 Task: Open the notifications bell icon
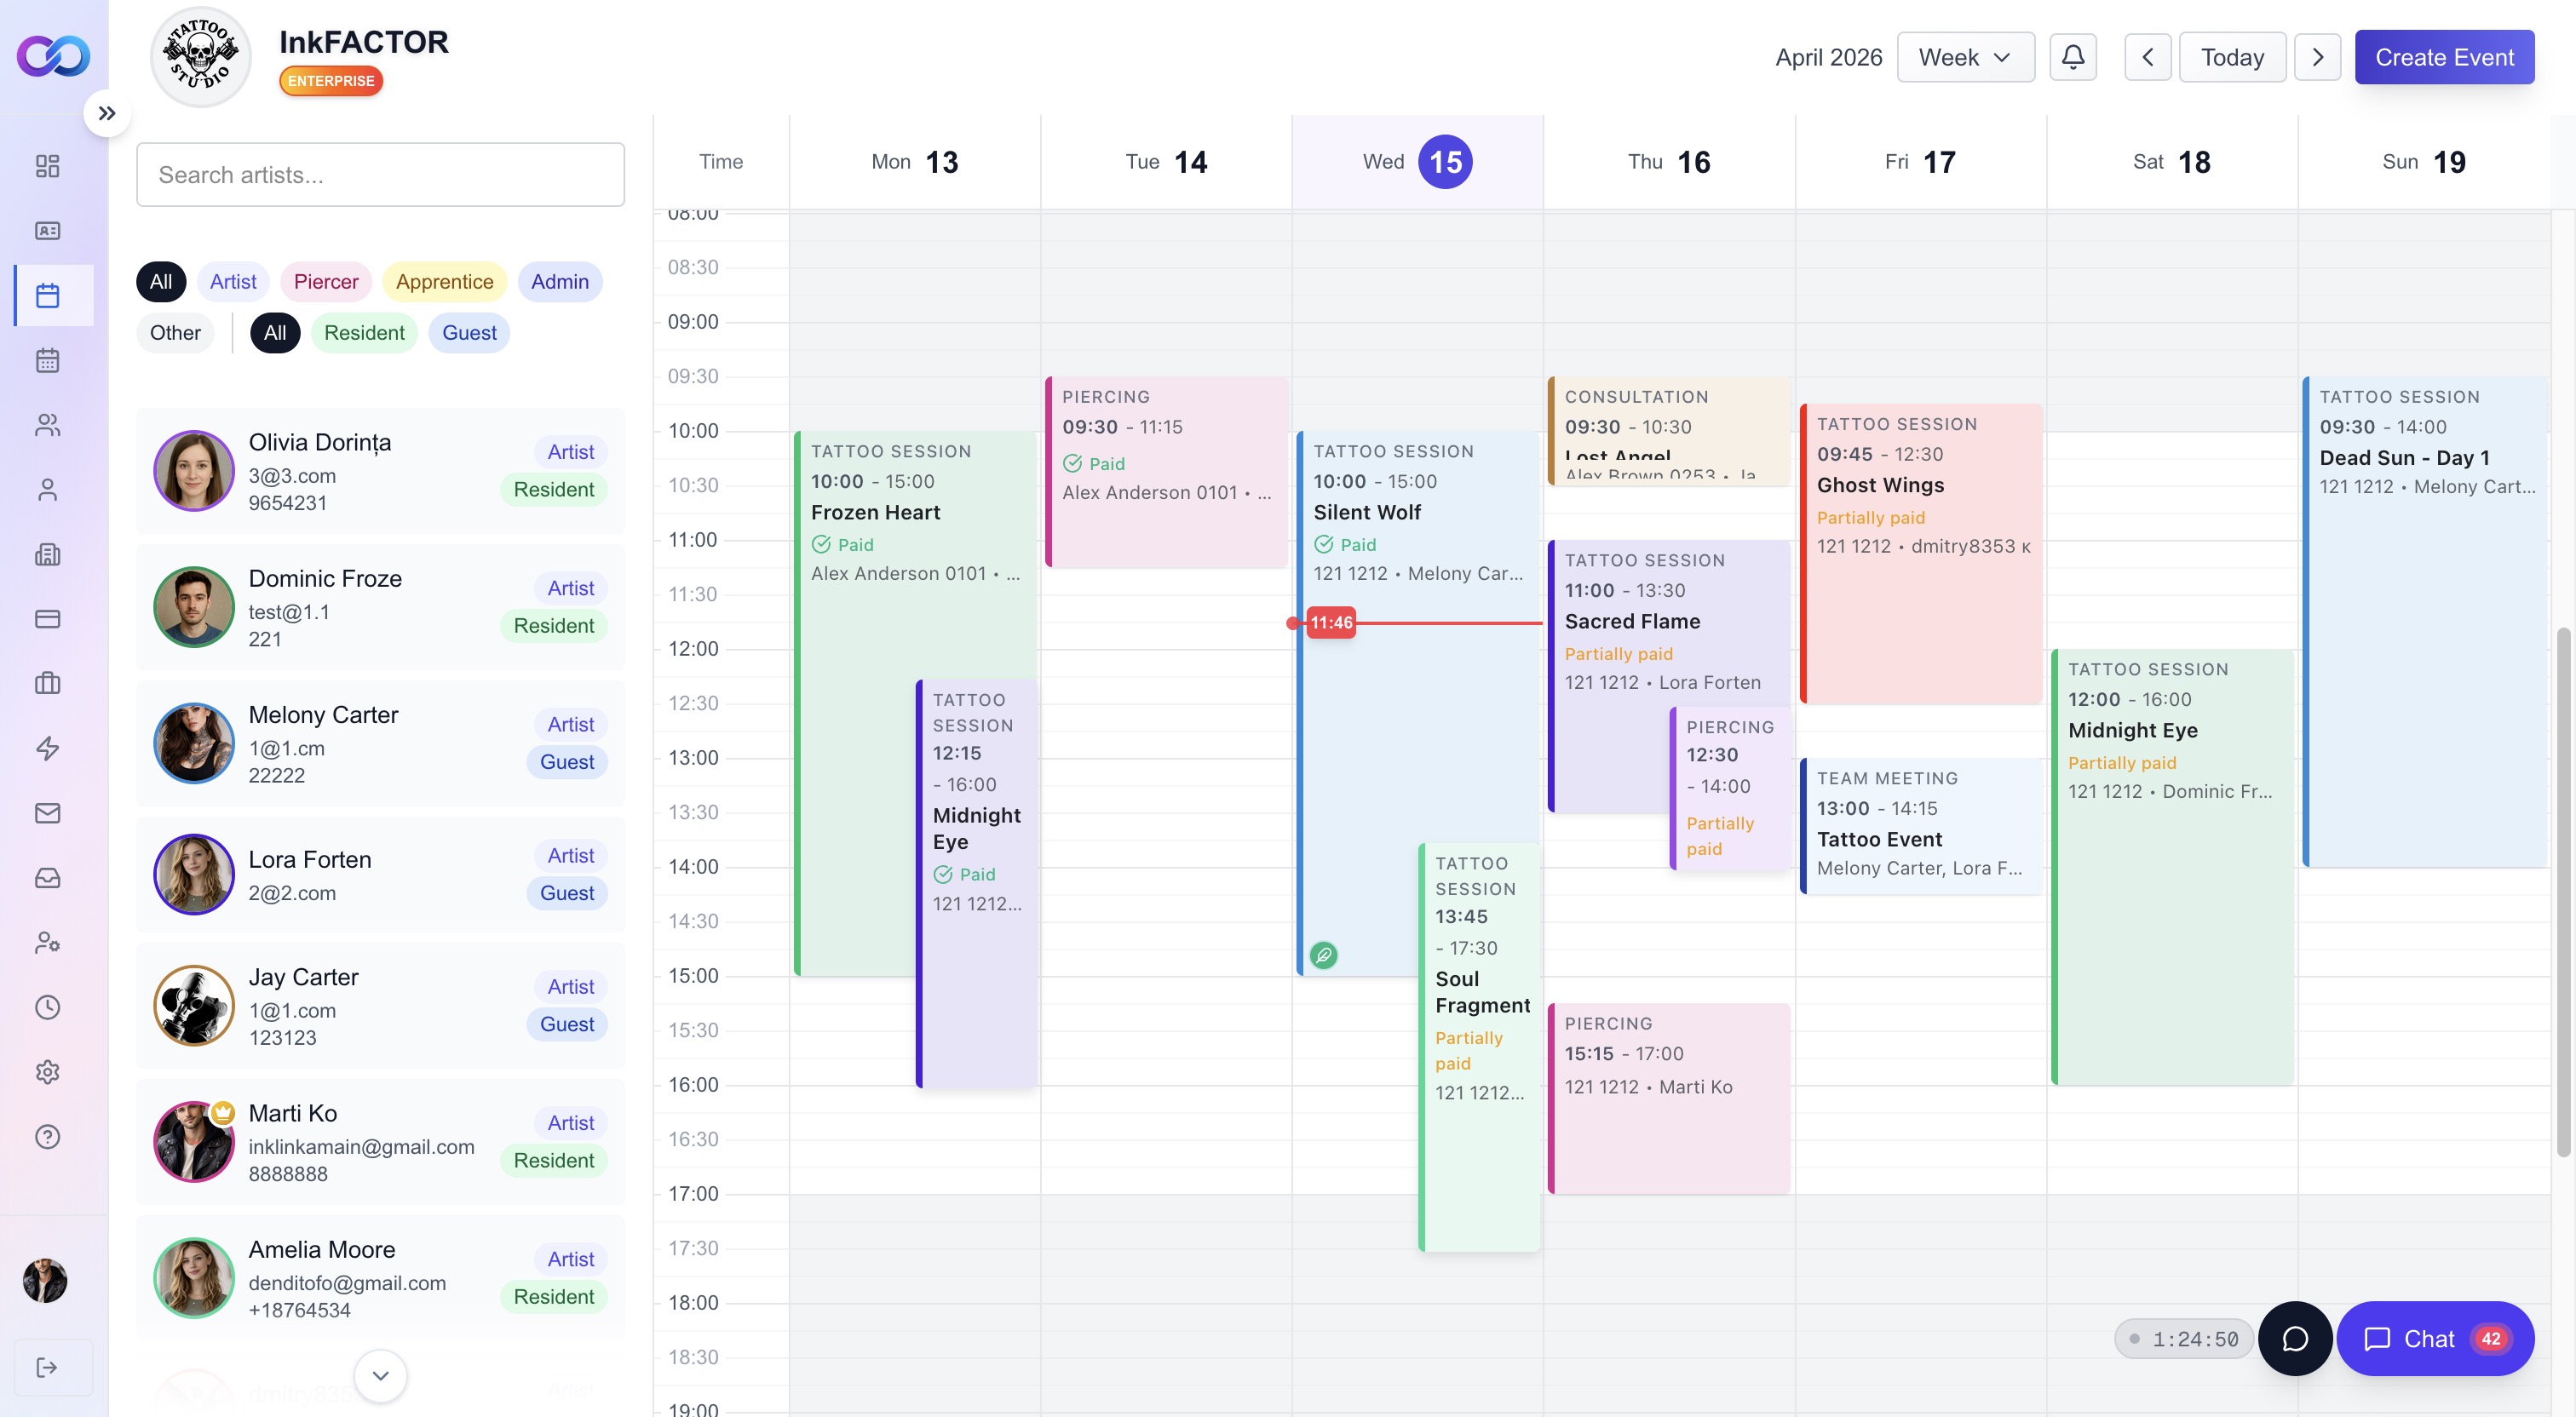[x=2073, y=57]
